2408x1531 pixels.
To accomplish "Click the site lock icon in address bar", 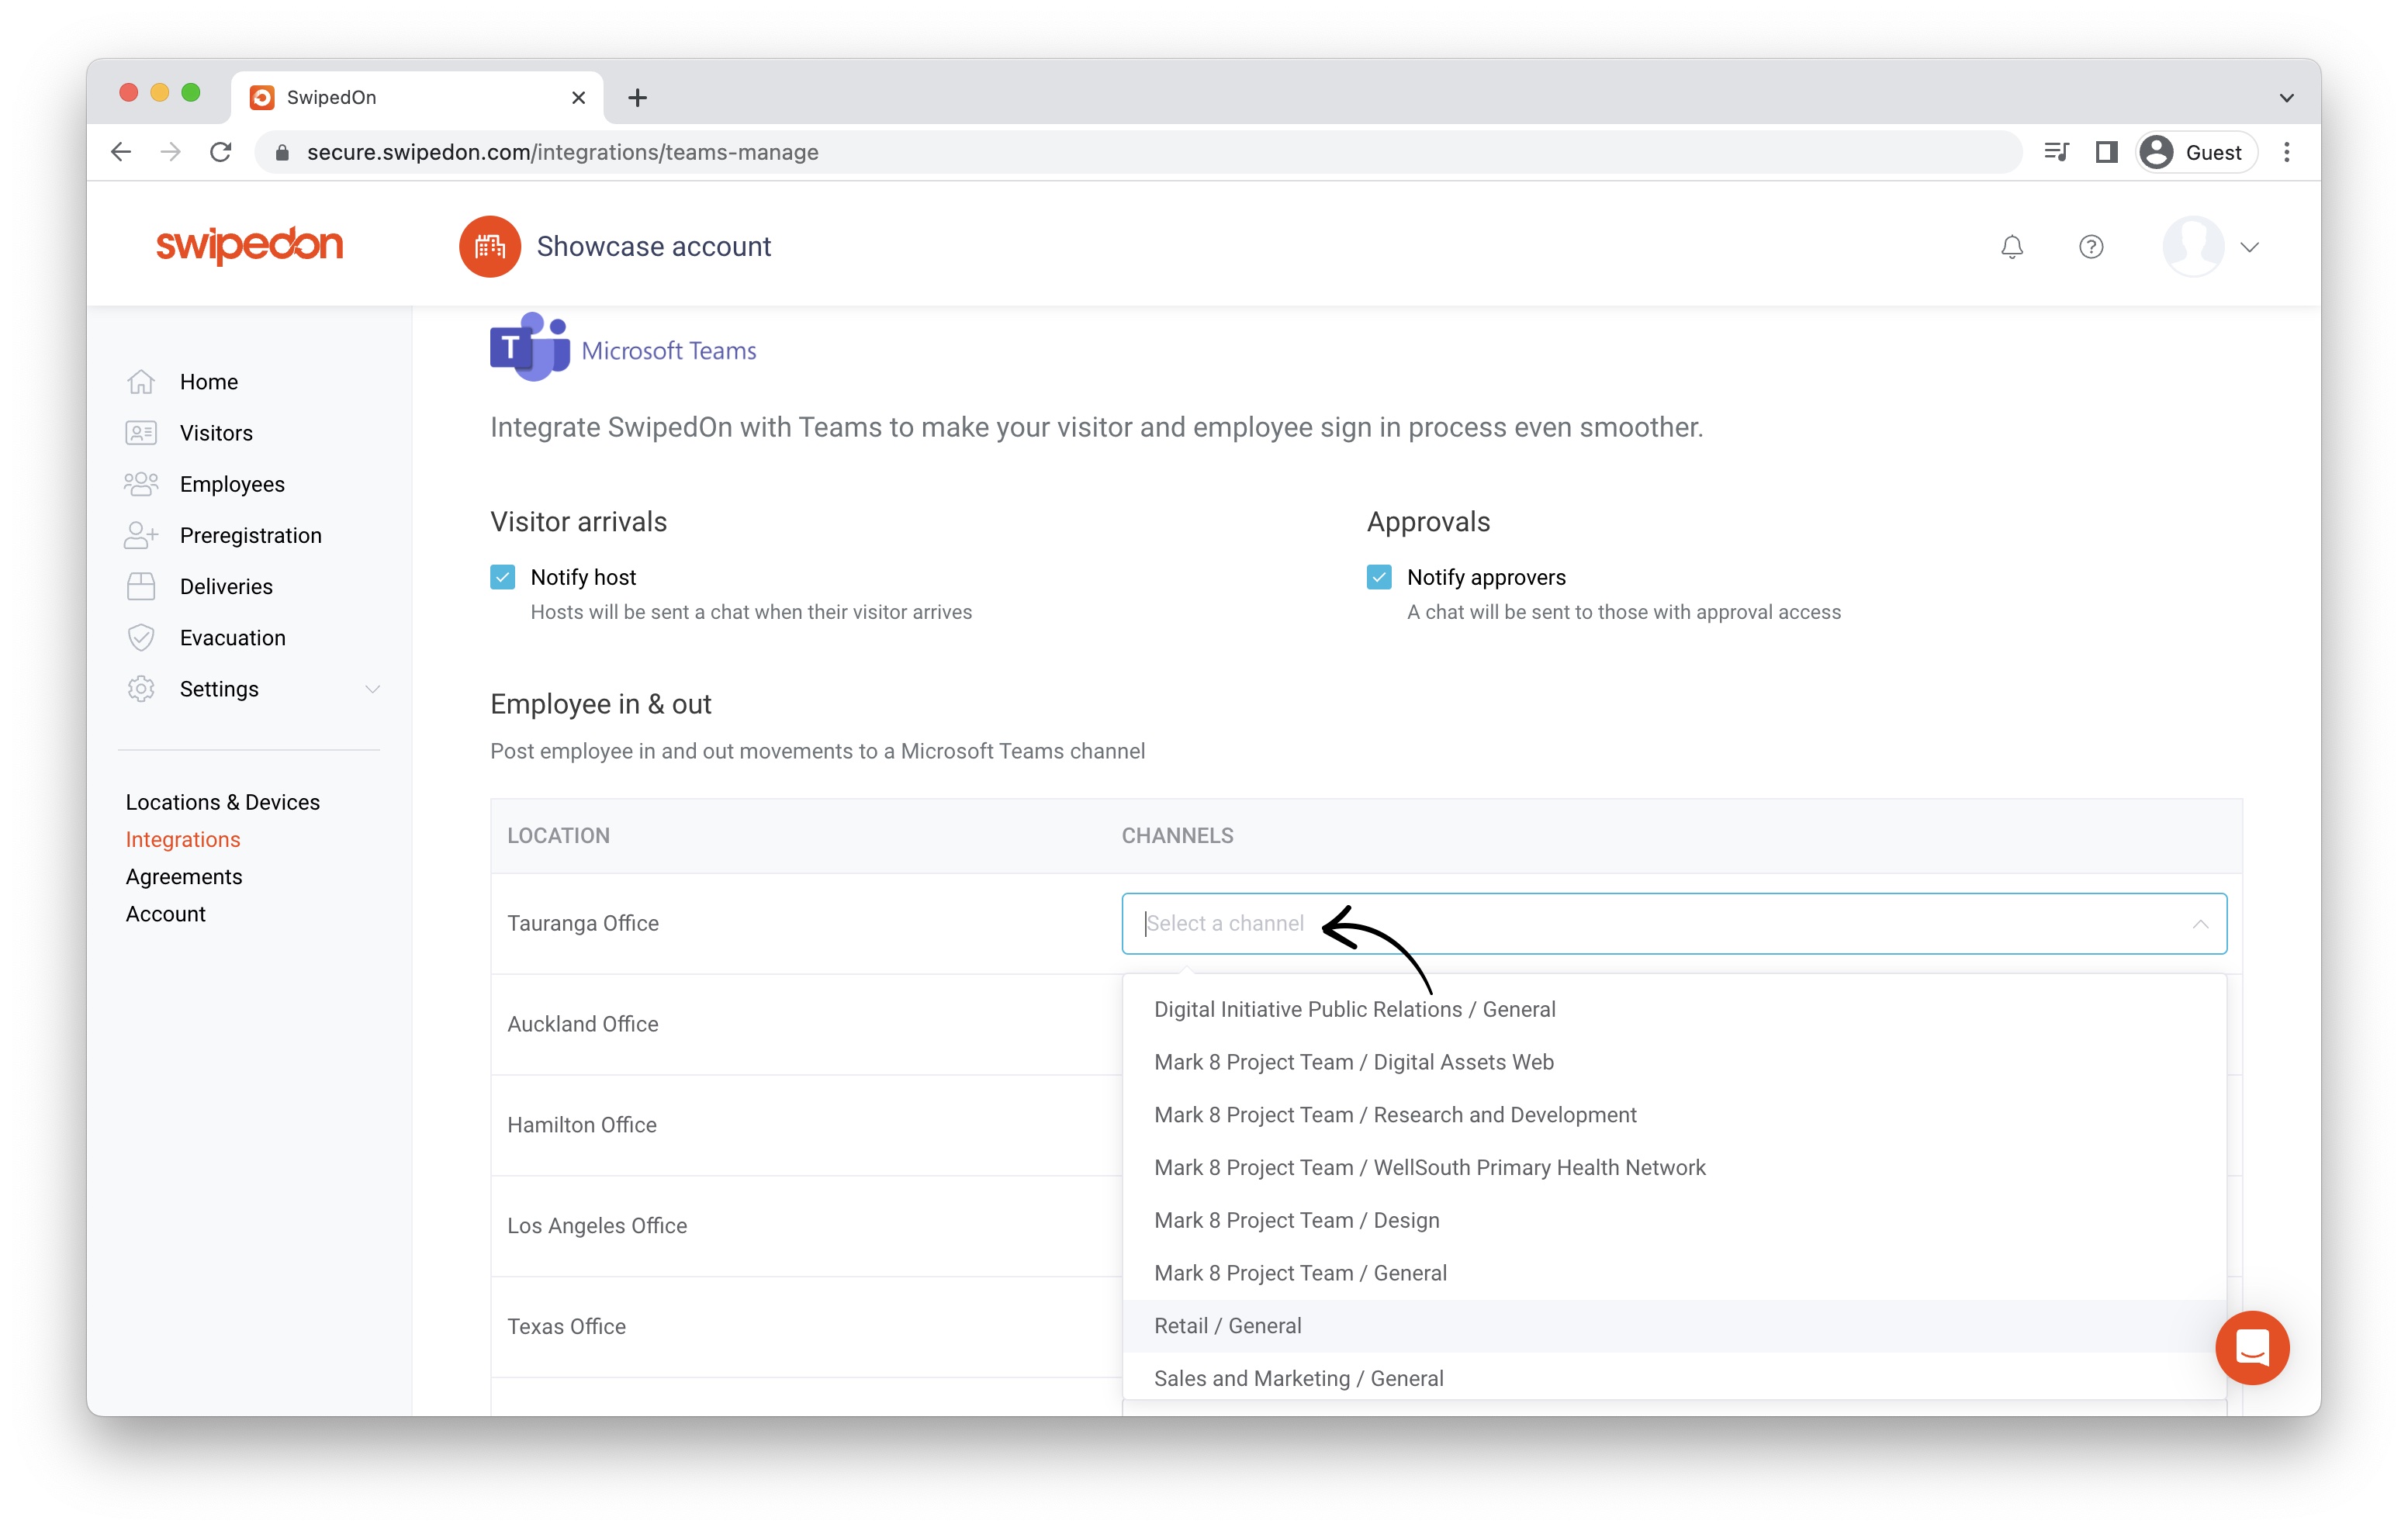I will tap(282, 152).
